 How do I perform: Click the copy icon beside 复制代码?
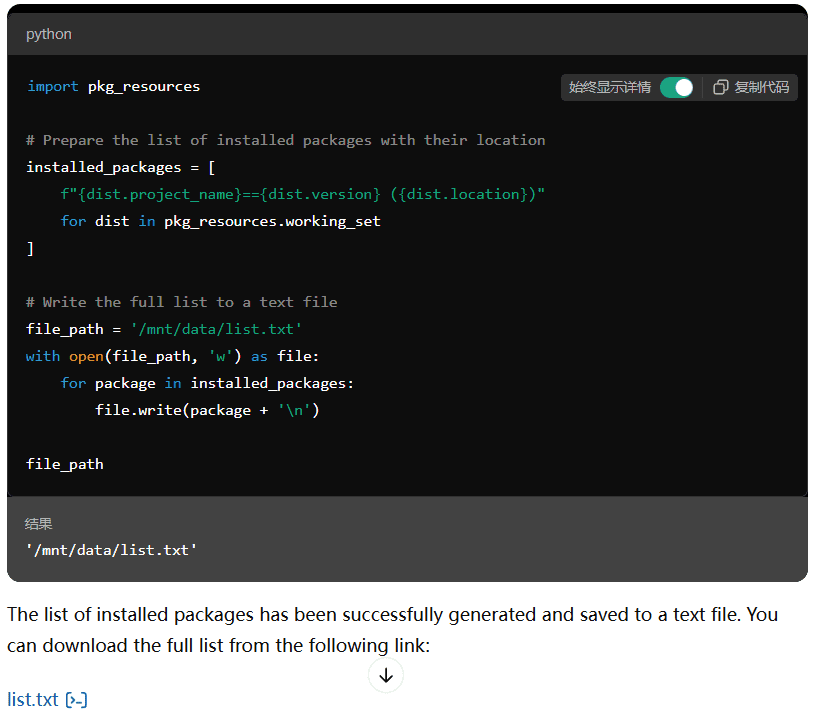click(720, 87)
